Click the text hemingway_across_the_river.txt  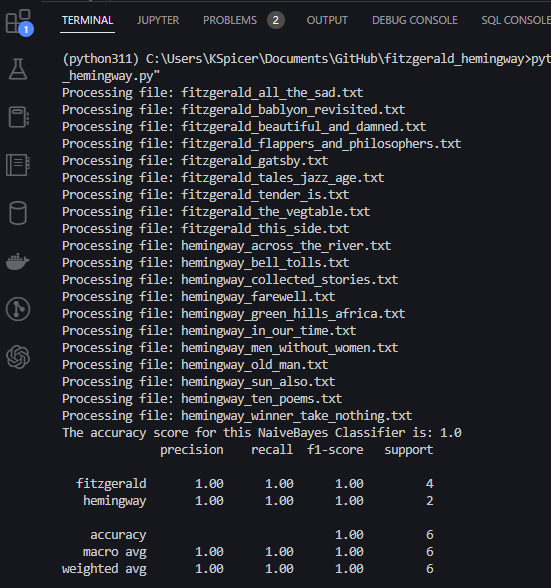pos(286,246)
